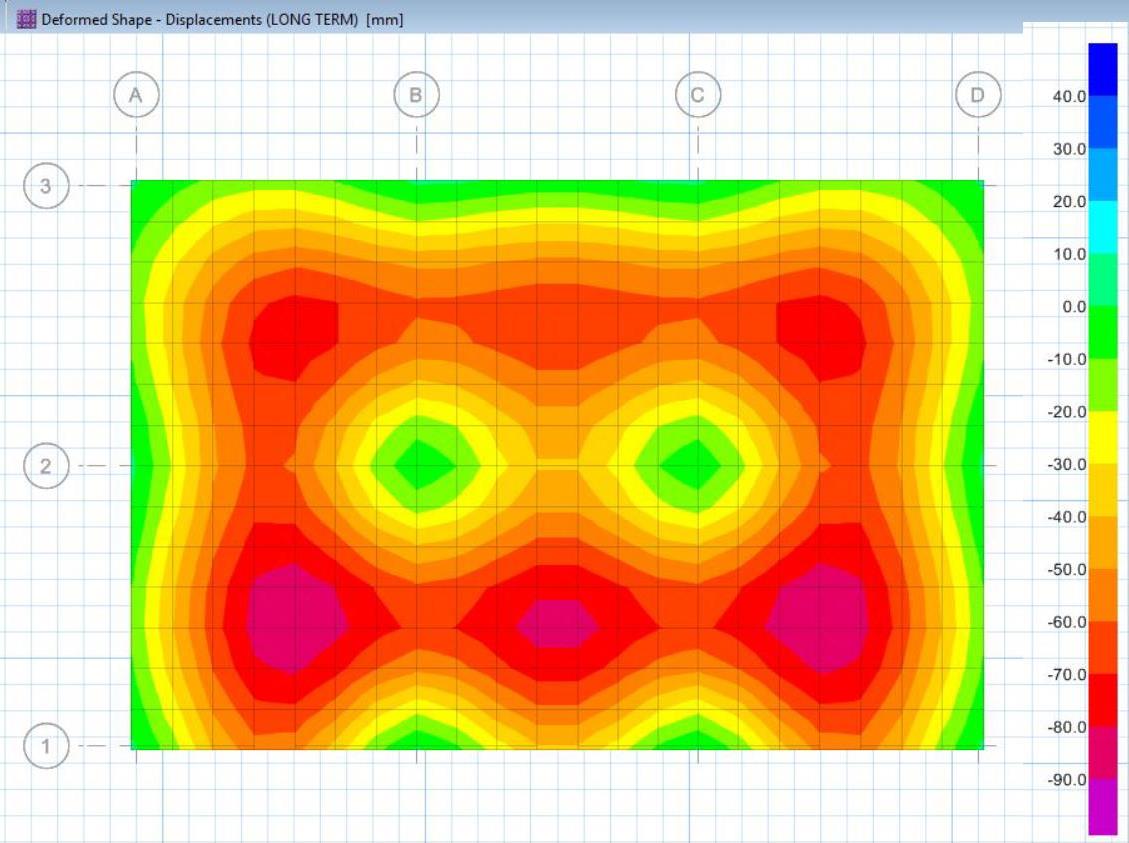Select grid line bubble 2
The height and width of the screenshot is (843, 1129).
[46, 466]
